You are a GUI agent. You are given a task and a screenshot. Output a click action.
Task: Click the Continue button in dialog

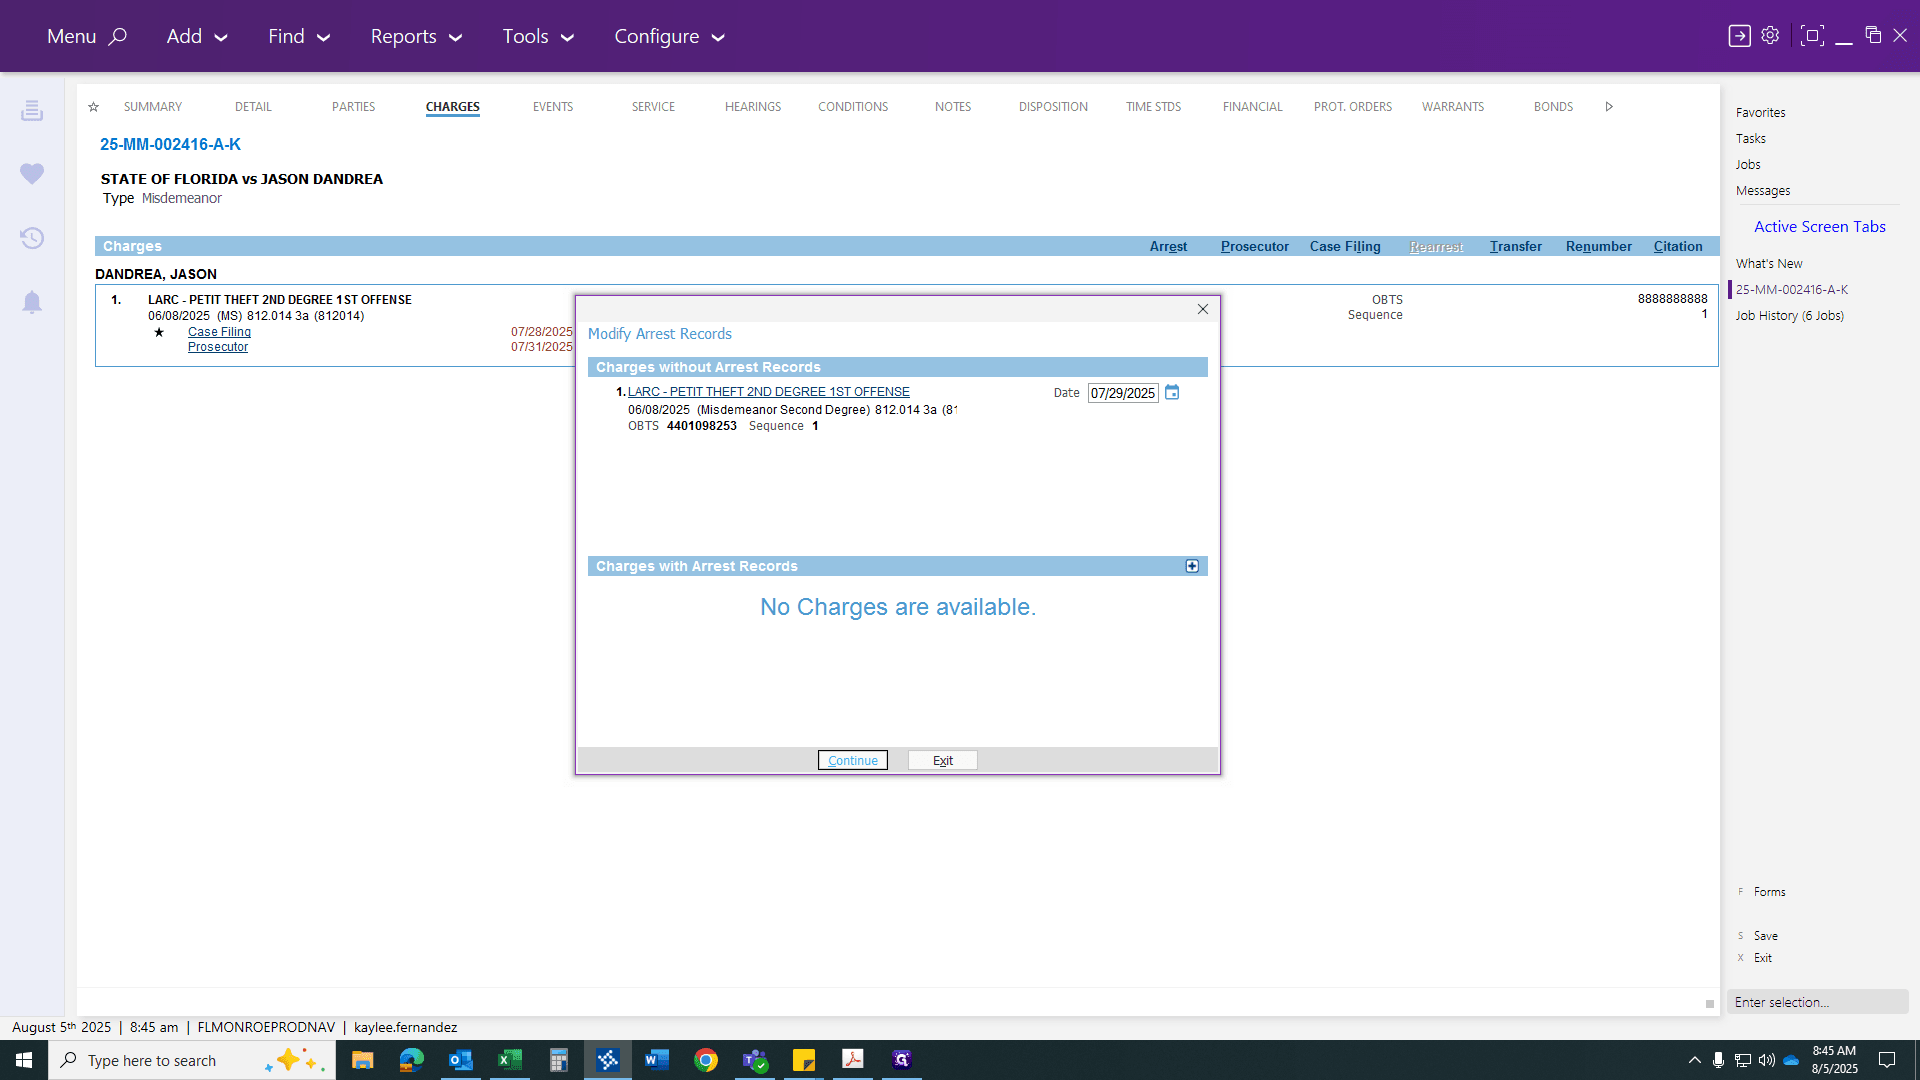point(853,760)
